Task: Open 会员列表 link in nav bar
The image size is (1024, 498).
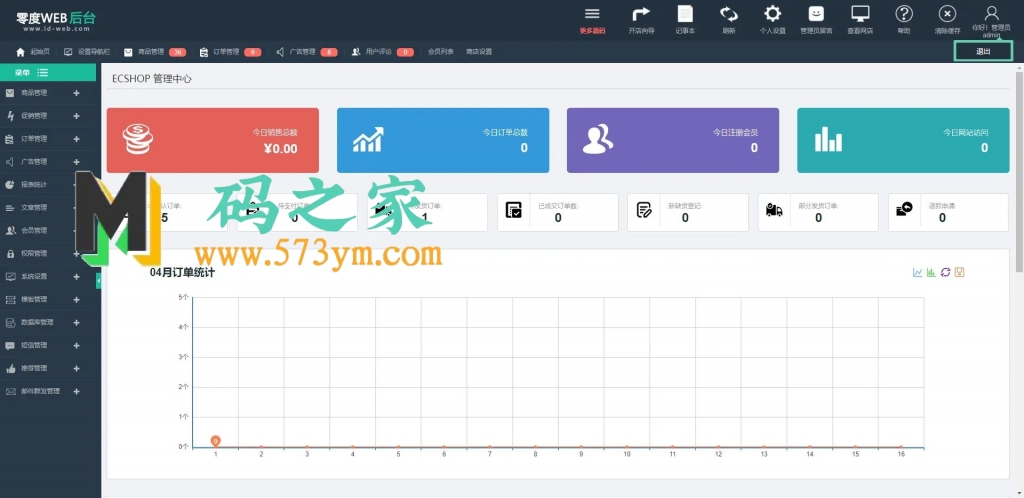Action: point(441,52)
